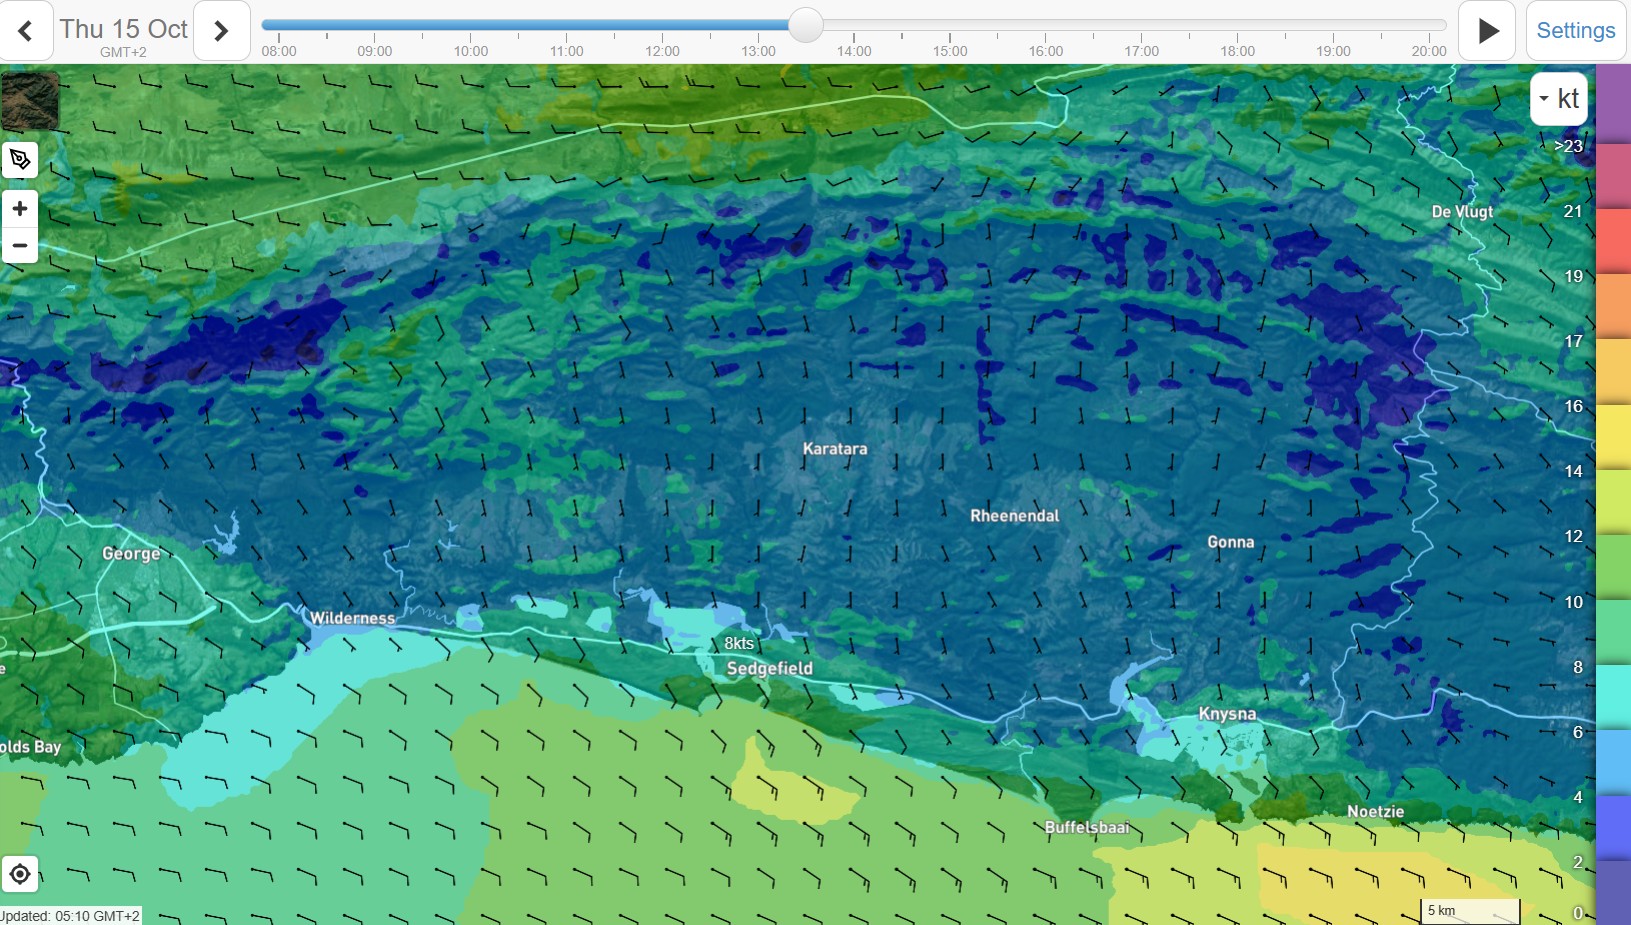Viewport: 1631px width, 925px height.
Task: Click the George town label
Action: tap(131, 553)
